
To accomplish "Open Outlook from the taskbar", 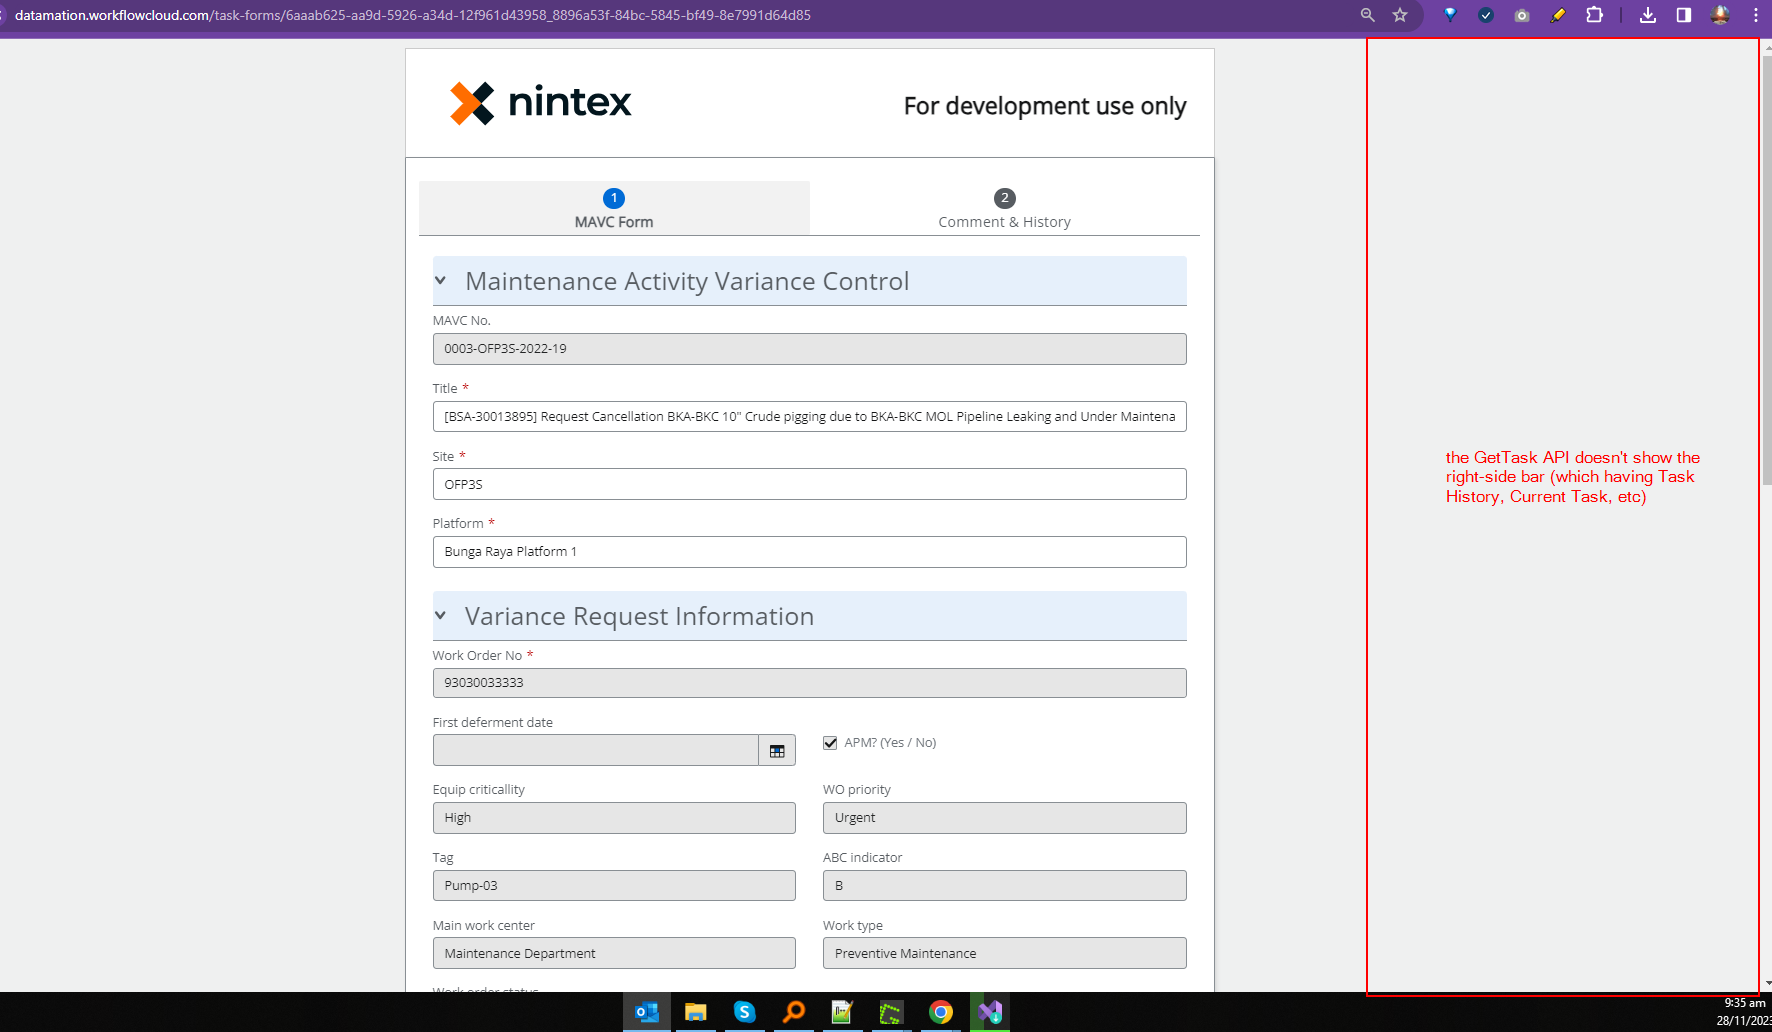I will pyautogui.click(x=647, y=1012).
